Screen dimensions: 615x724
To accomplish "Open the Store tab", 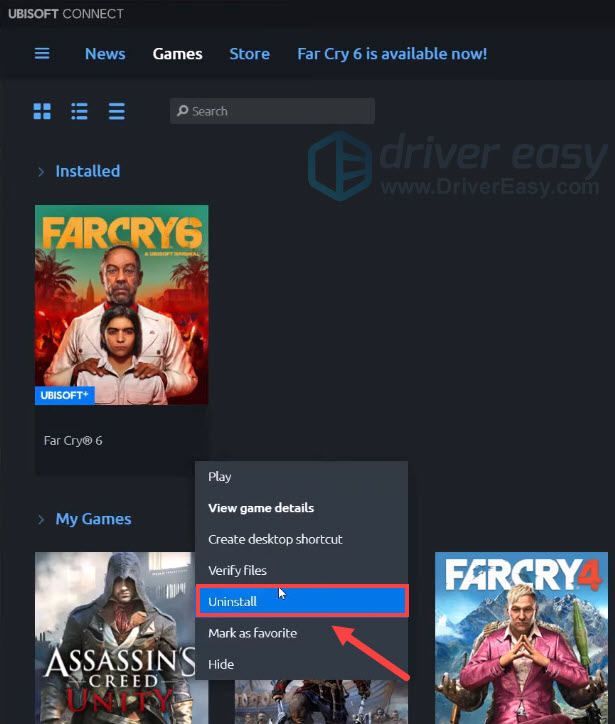I will click(x=250, y=54).
